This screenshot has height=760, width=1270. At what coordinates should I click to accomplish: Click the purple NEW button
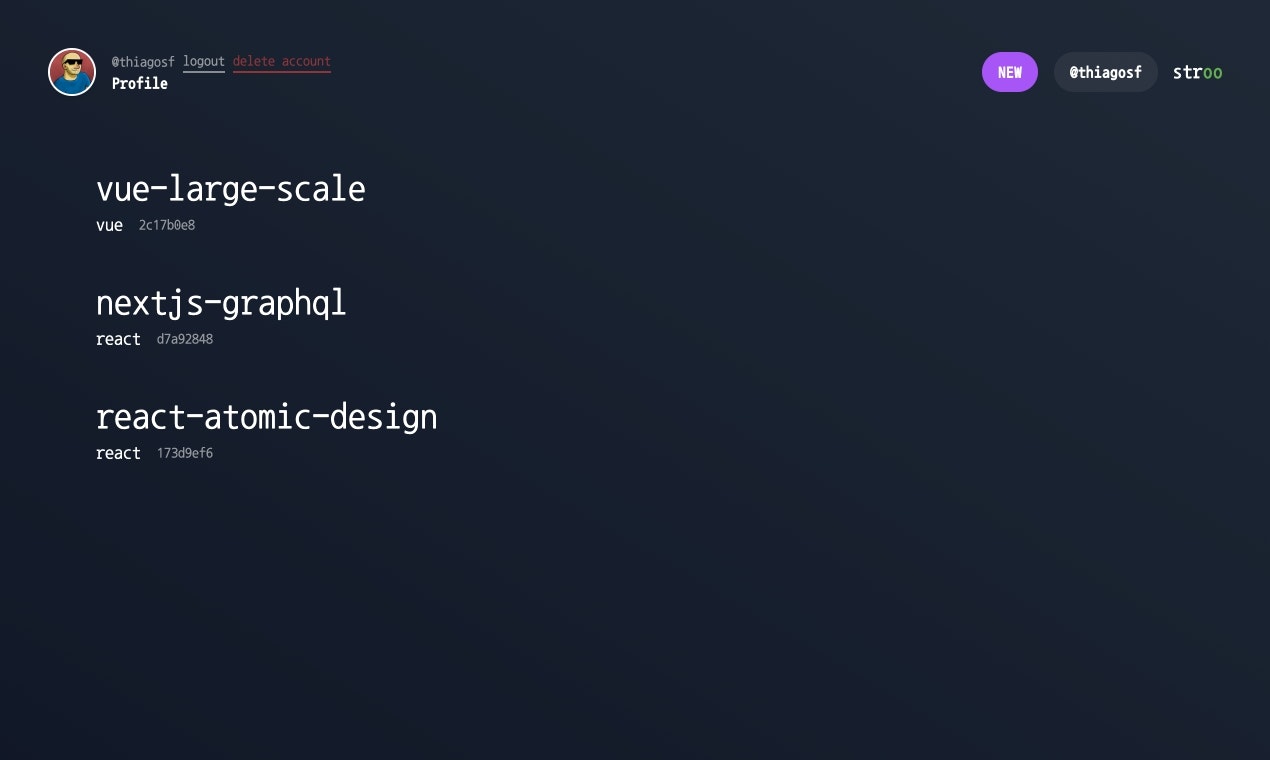click(x=1010, y=72)
